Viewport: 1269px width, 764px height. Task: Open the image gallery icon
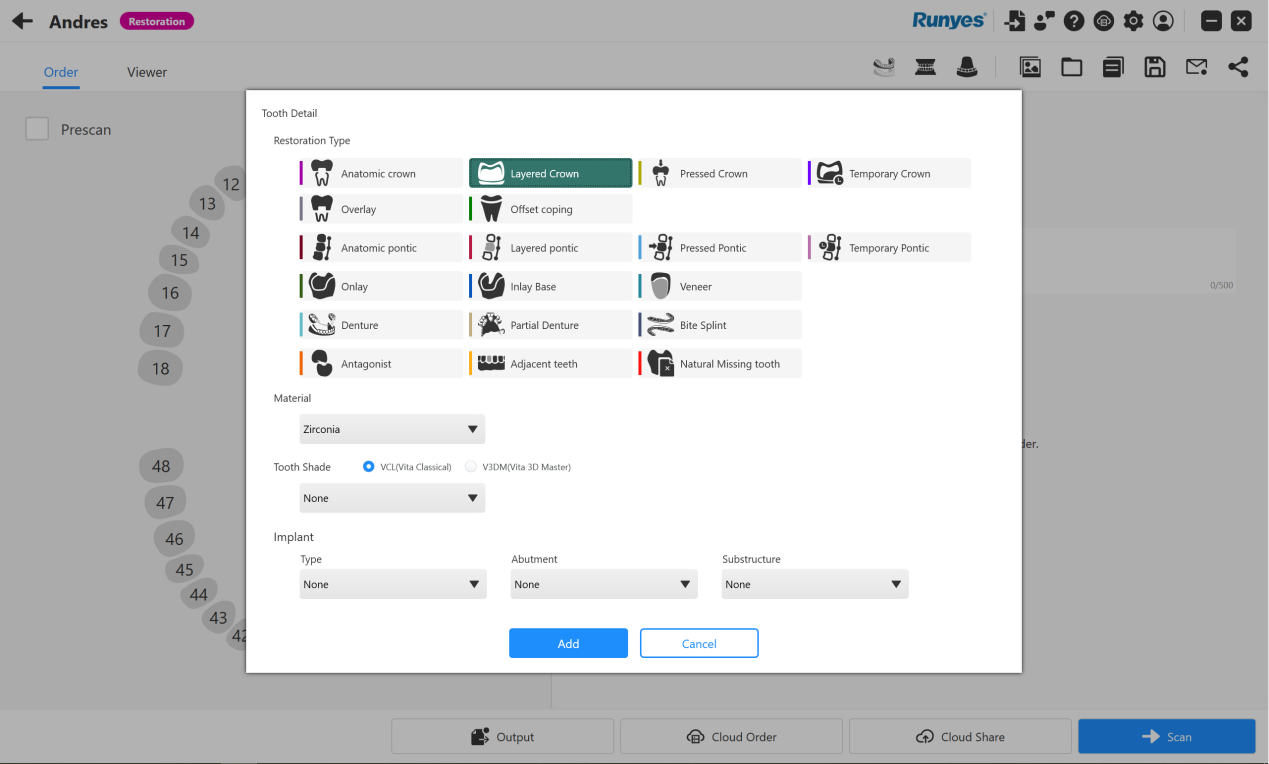click(1030, 67)
